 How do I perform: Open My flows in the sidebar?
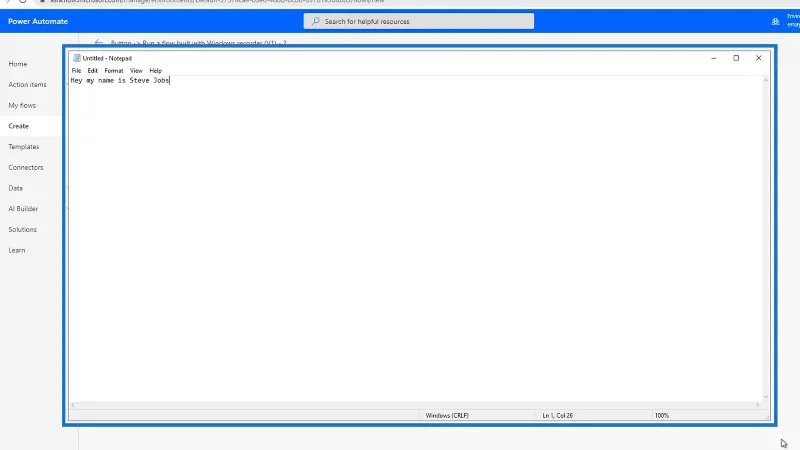coord(22,105)
